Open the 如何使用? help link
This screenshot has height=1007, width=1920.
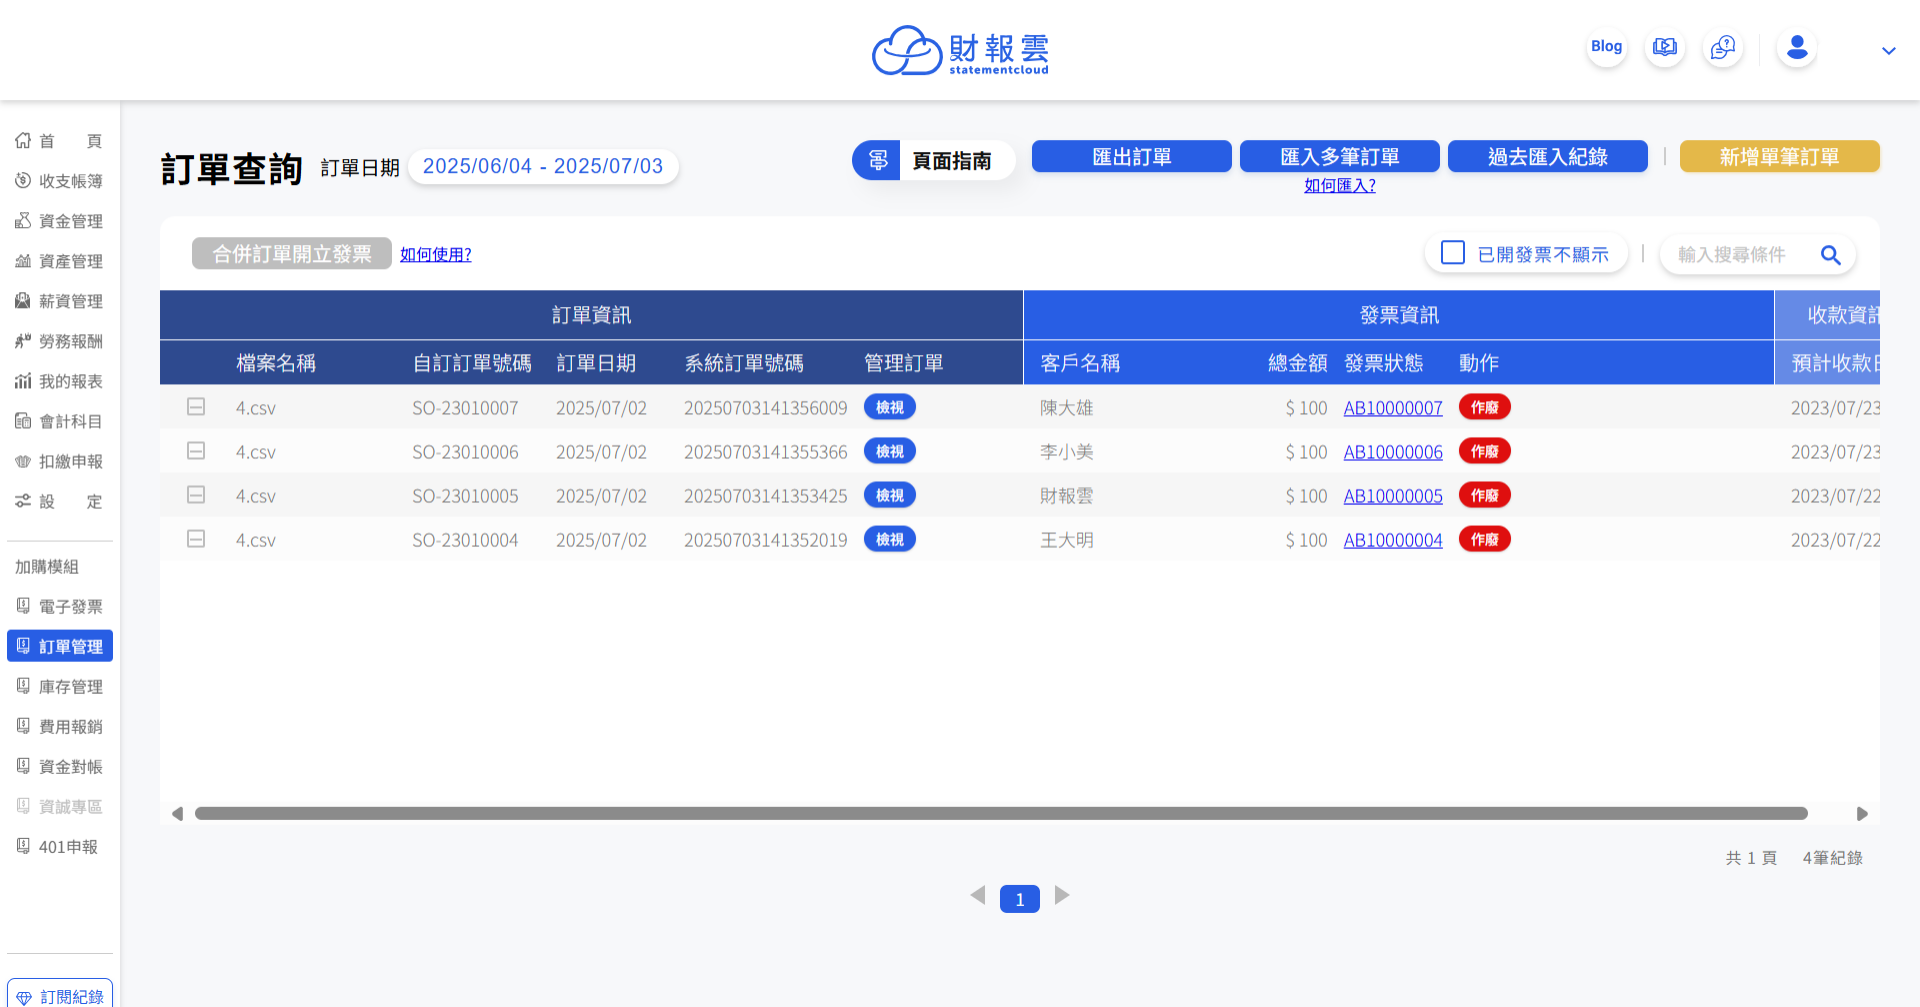point(435,254)
